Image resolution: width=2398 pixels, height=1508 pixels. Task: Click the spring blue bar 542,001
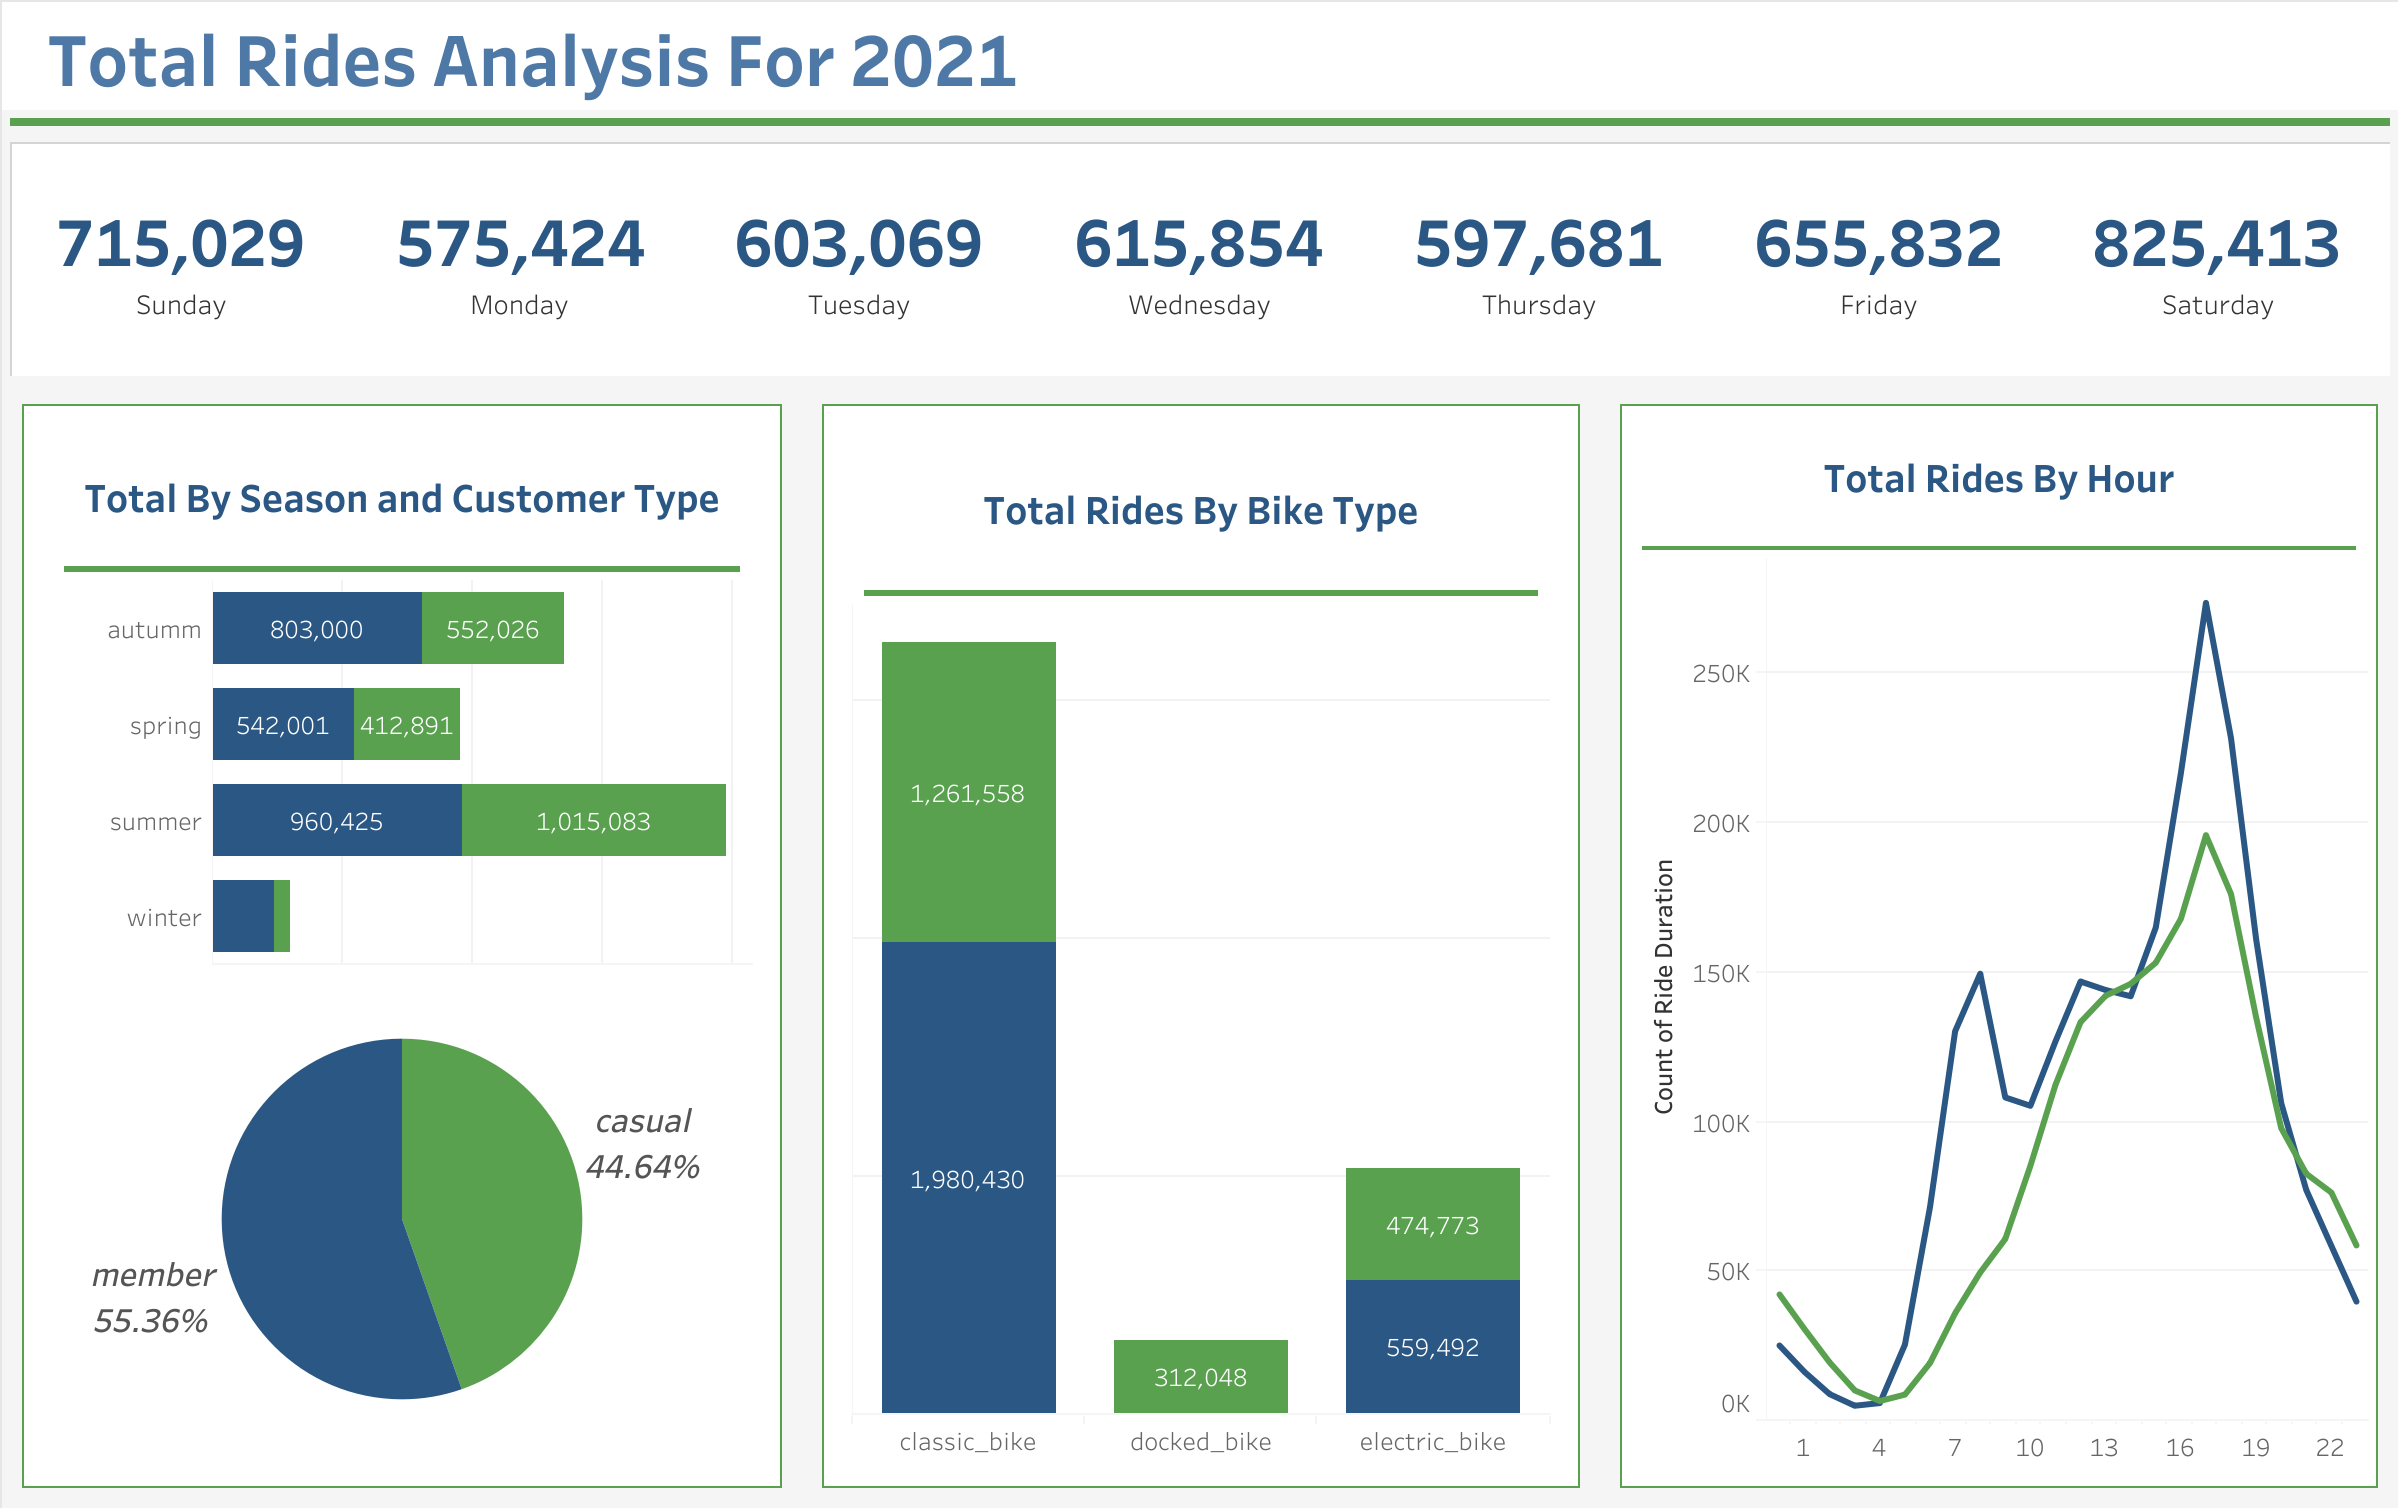[x=282, y=724]
